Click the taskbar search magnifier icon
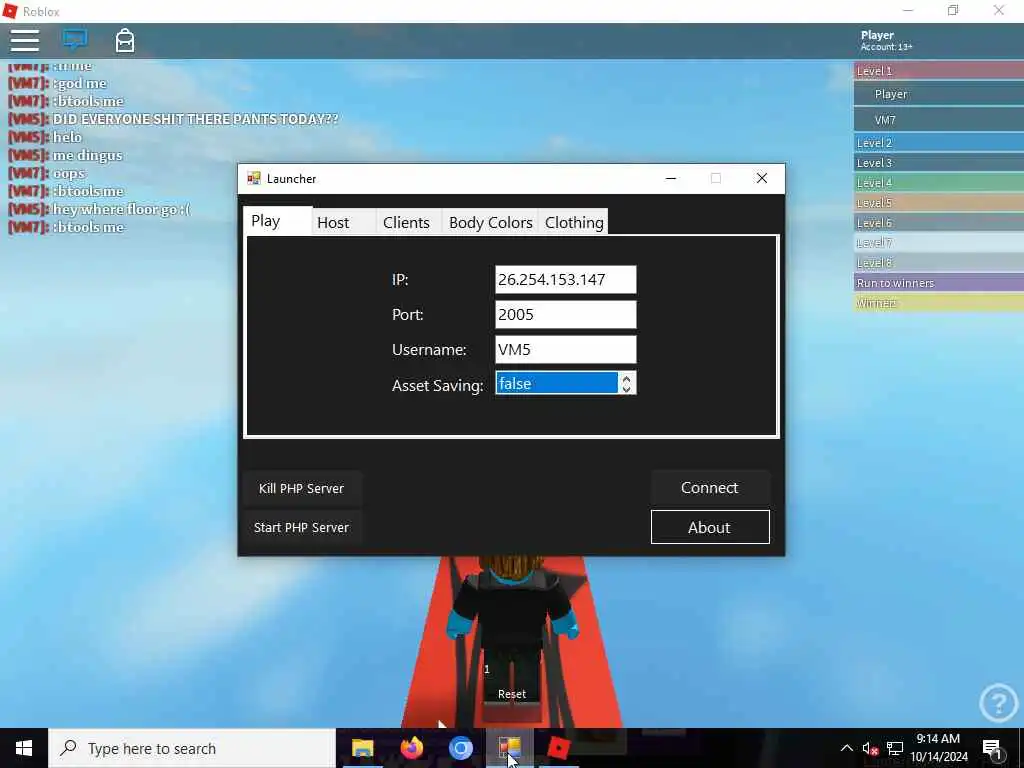This screenshot has height=768, width=1024. [x=68, y=748]
